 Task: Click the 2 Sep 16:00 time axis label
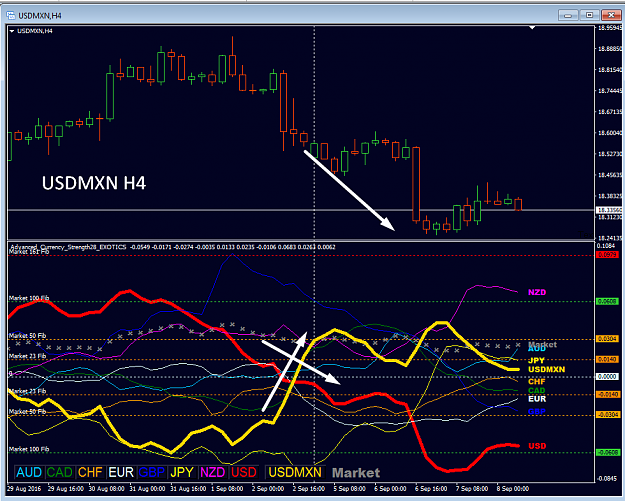(309, 489)
